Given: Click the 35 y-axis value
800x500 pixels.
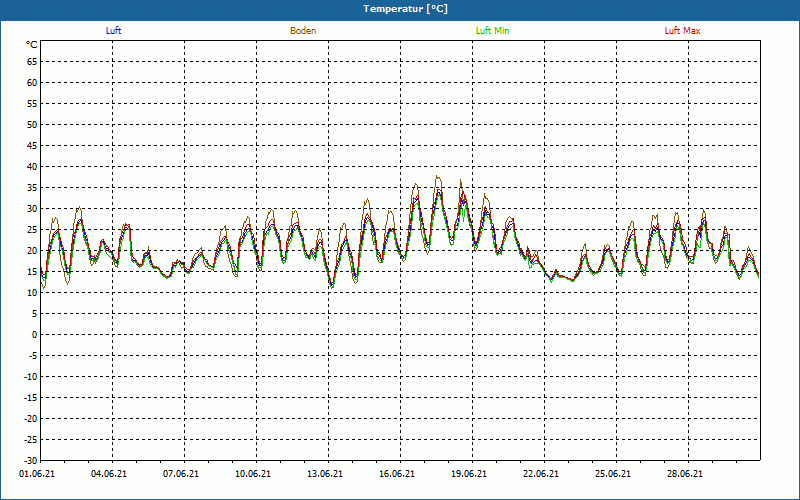Looking at the screenshot, I should point(32,188).
